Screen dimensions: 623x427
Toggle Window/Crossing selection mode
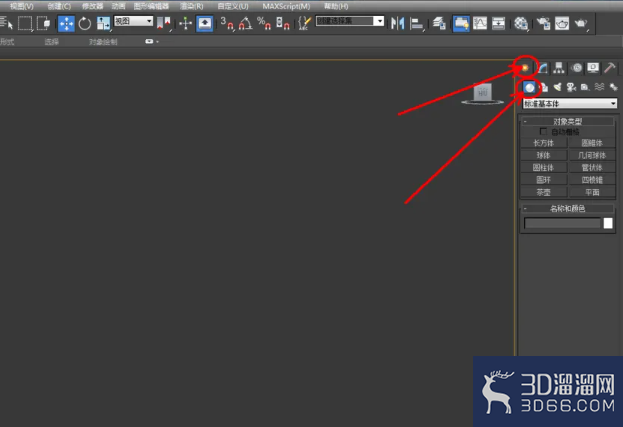click(43, 23)
